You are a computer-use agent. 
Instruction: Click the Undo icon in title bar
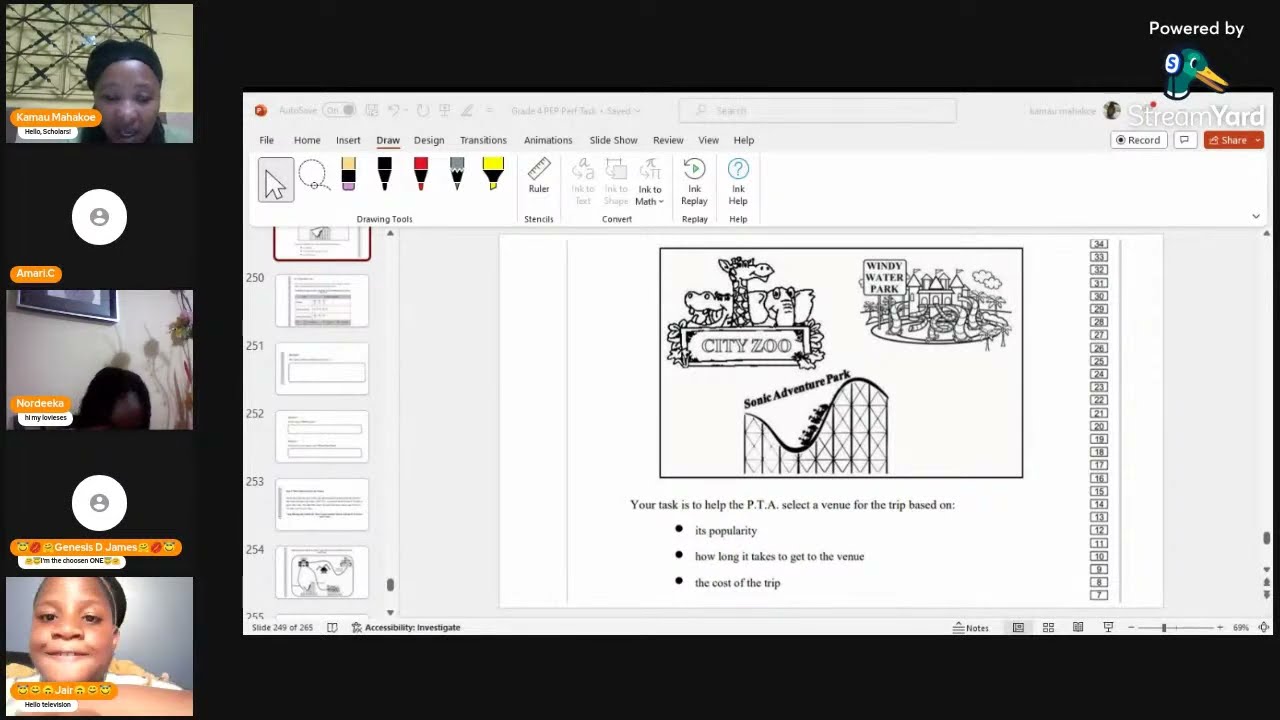pos(394,110)
